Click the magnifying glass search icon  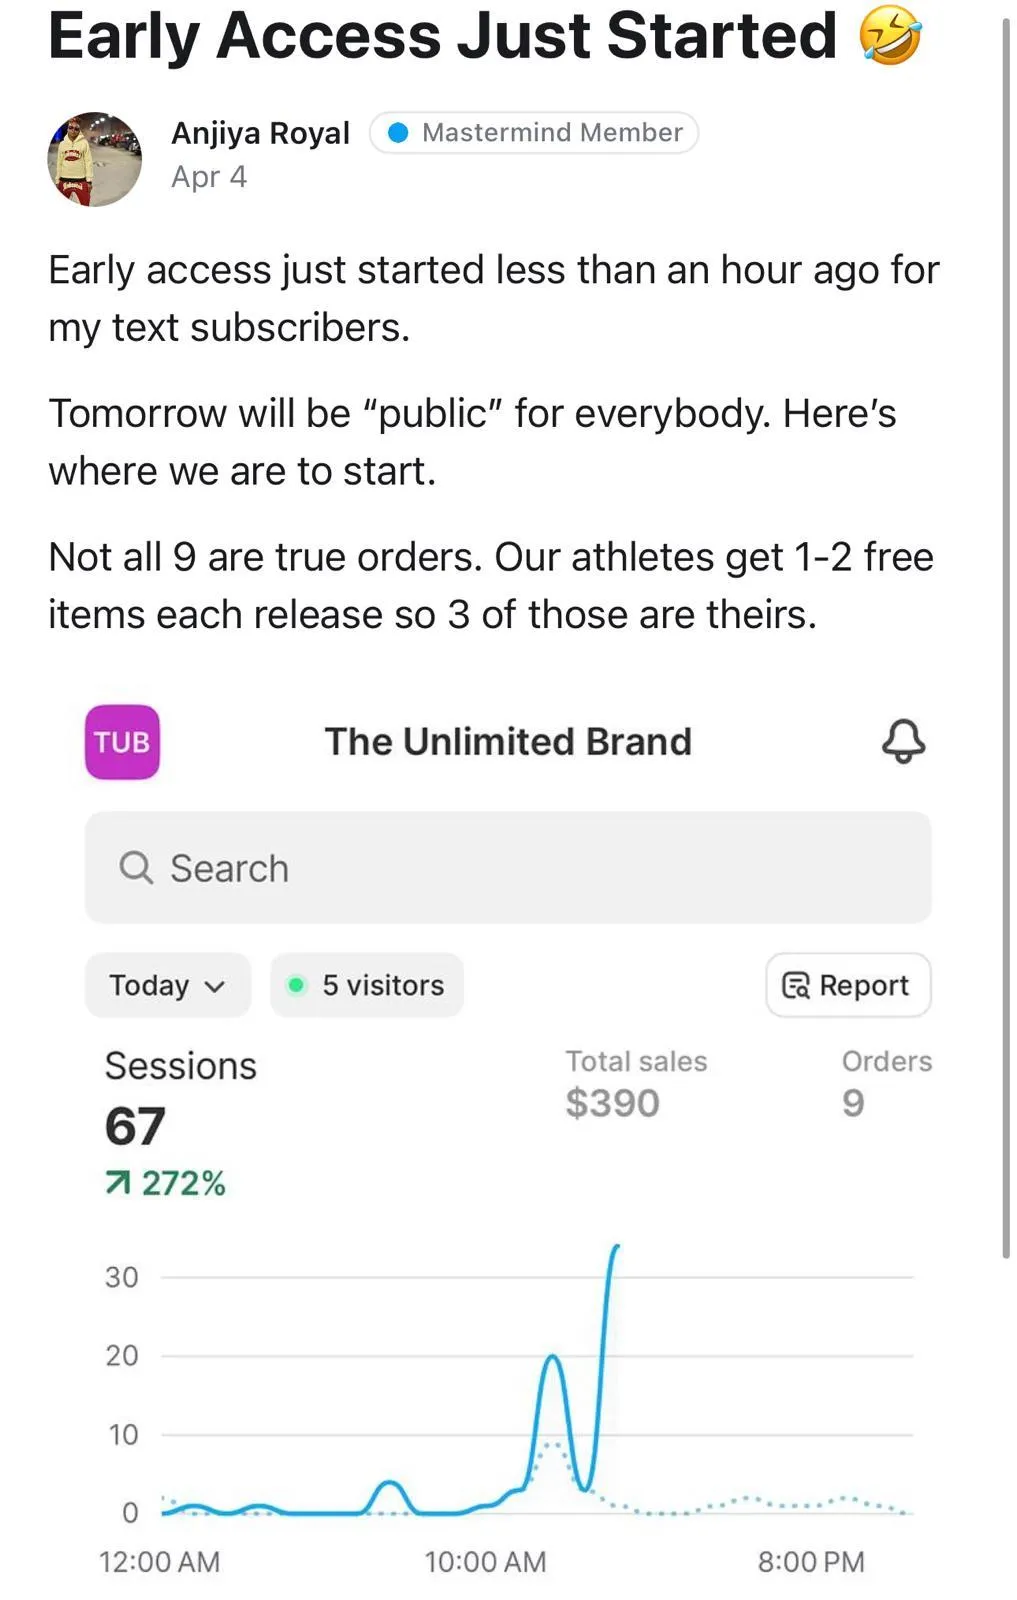pos(136,867)
